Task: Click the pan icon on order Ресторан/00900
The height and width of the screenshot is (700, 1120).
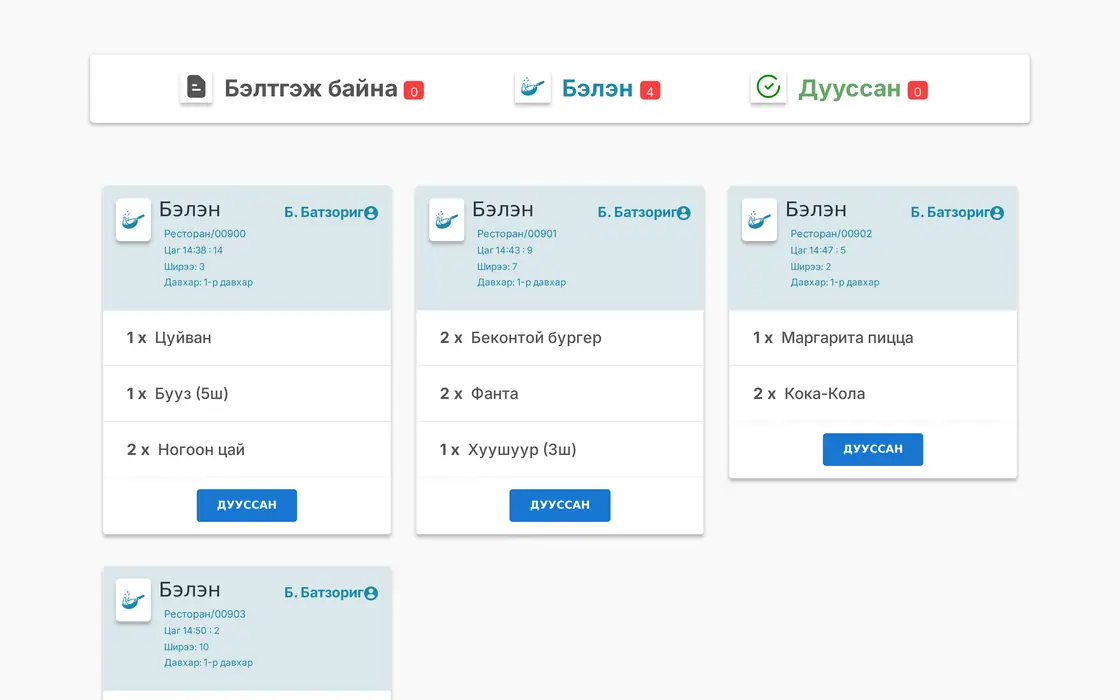Action: 134,219
